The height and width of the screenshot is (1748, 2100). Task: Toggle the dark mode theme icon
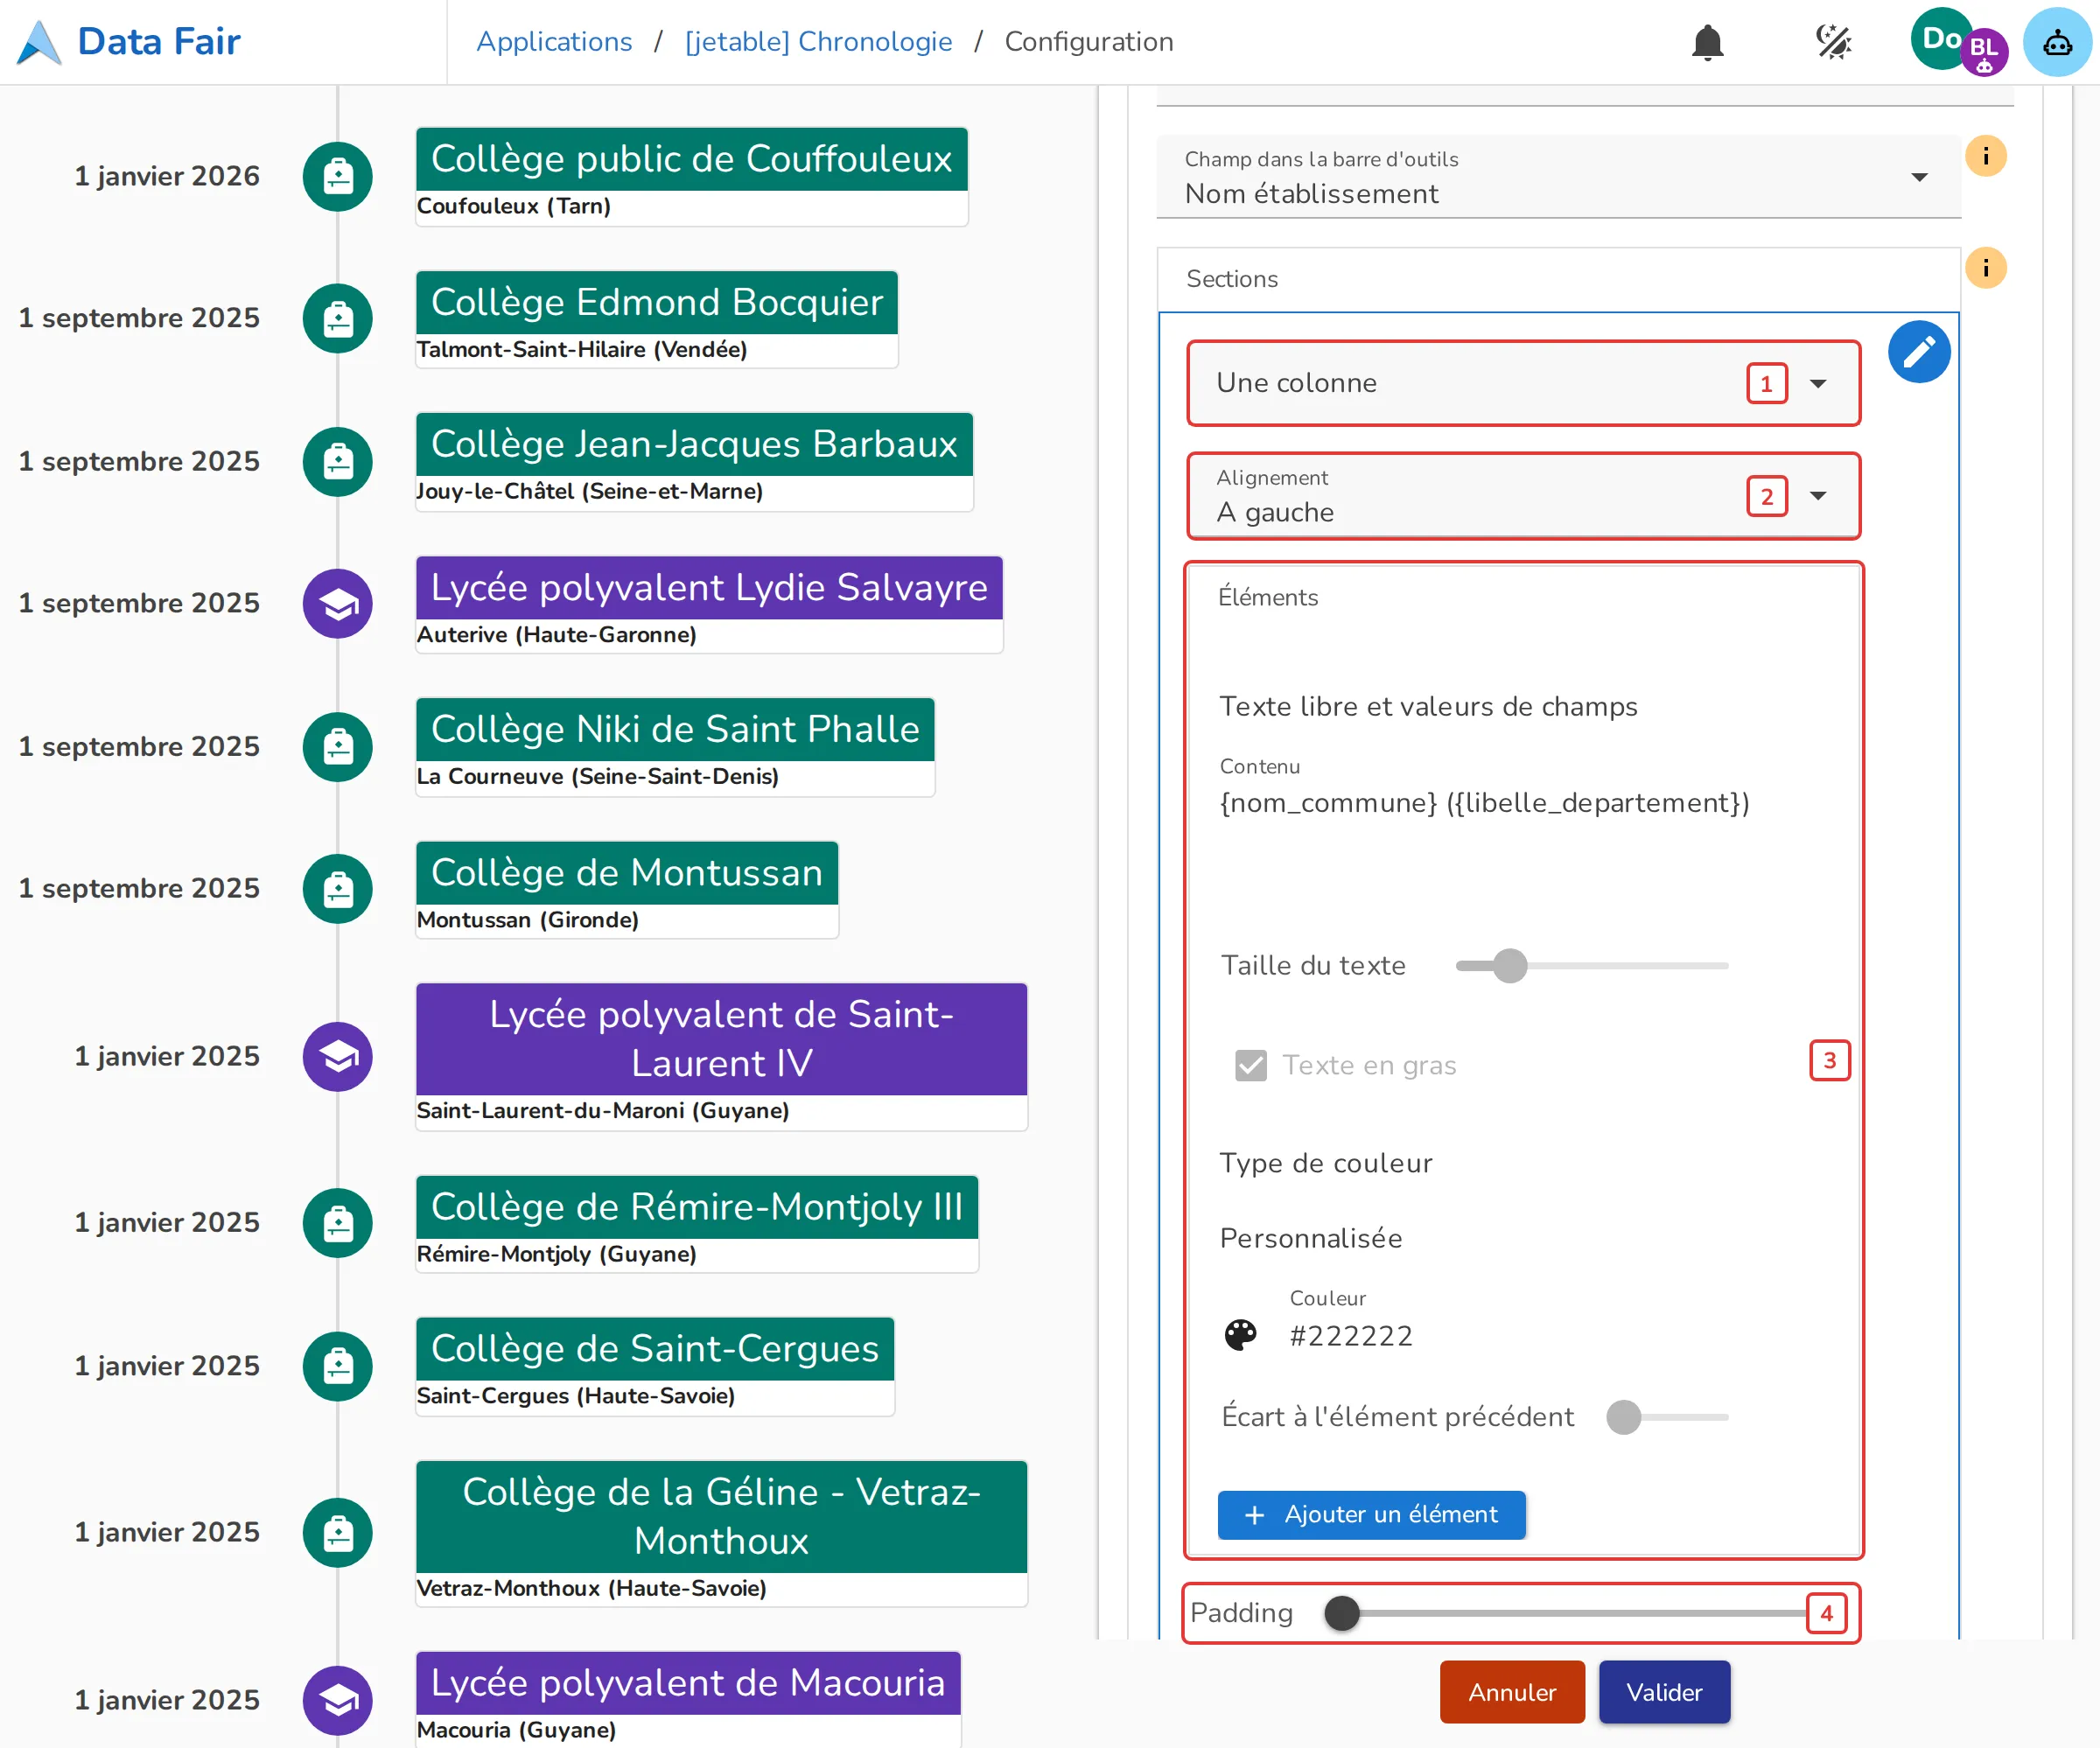[1833, 42]
